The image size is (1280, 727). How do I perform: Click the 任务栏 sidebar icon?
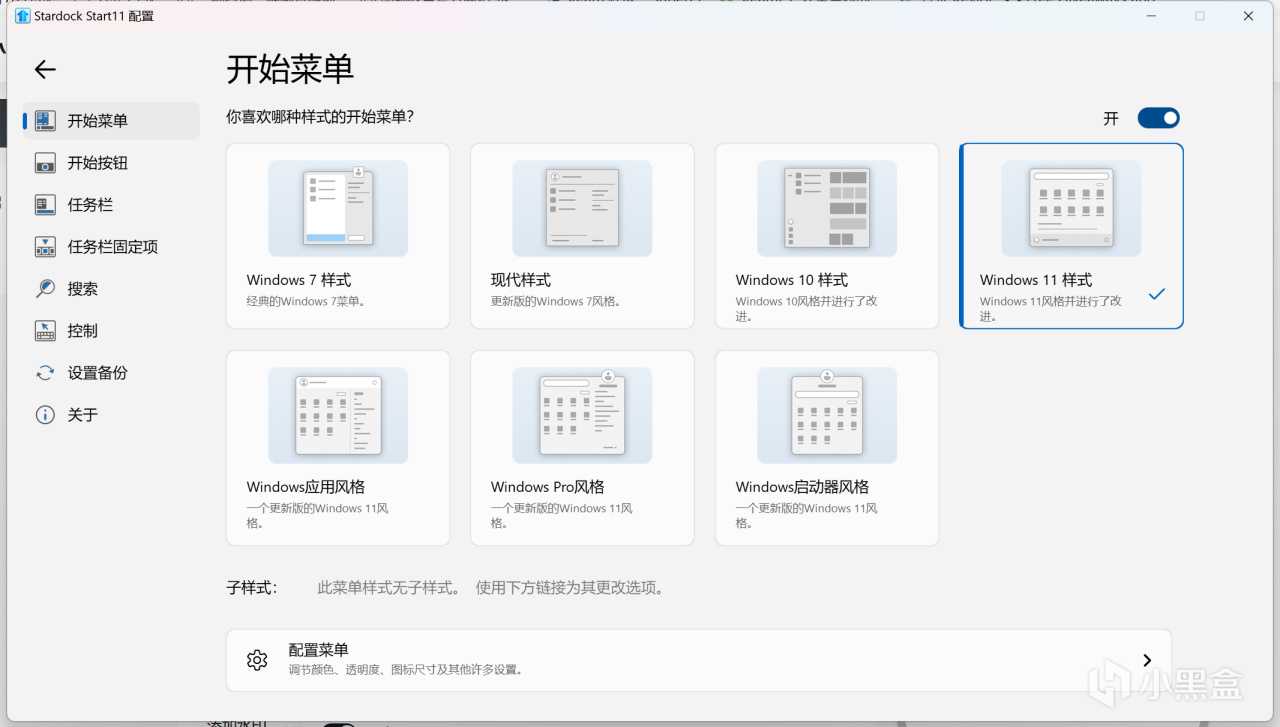(45, 205)
